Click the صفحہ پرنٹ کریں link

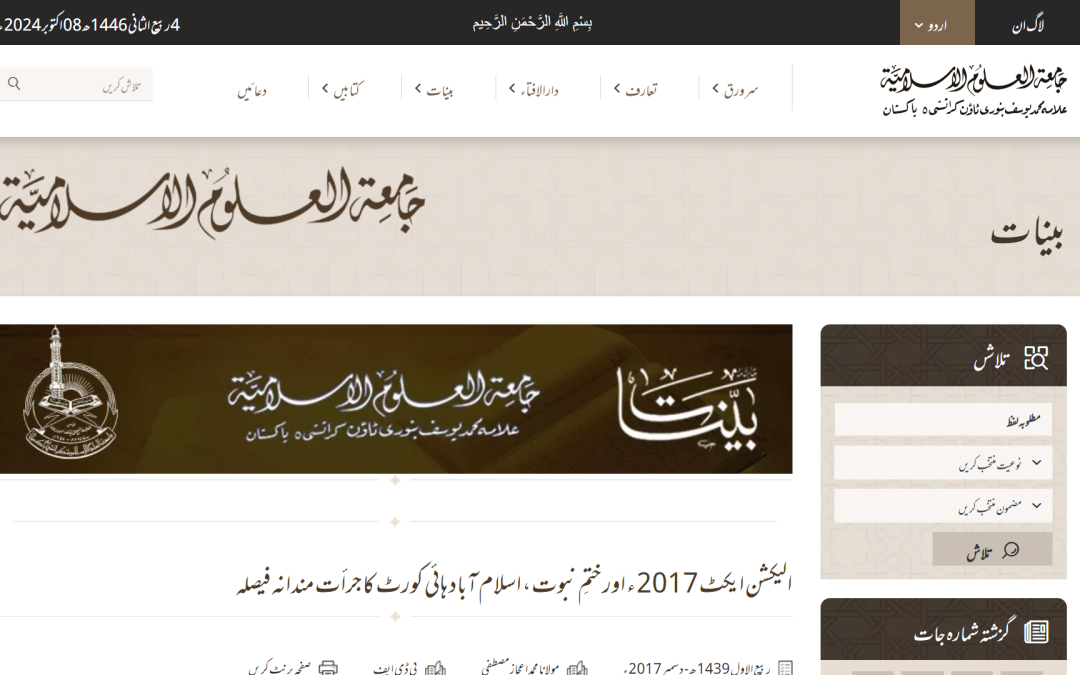point(280,668)
